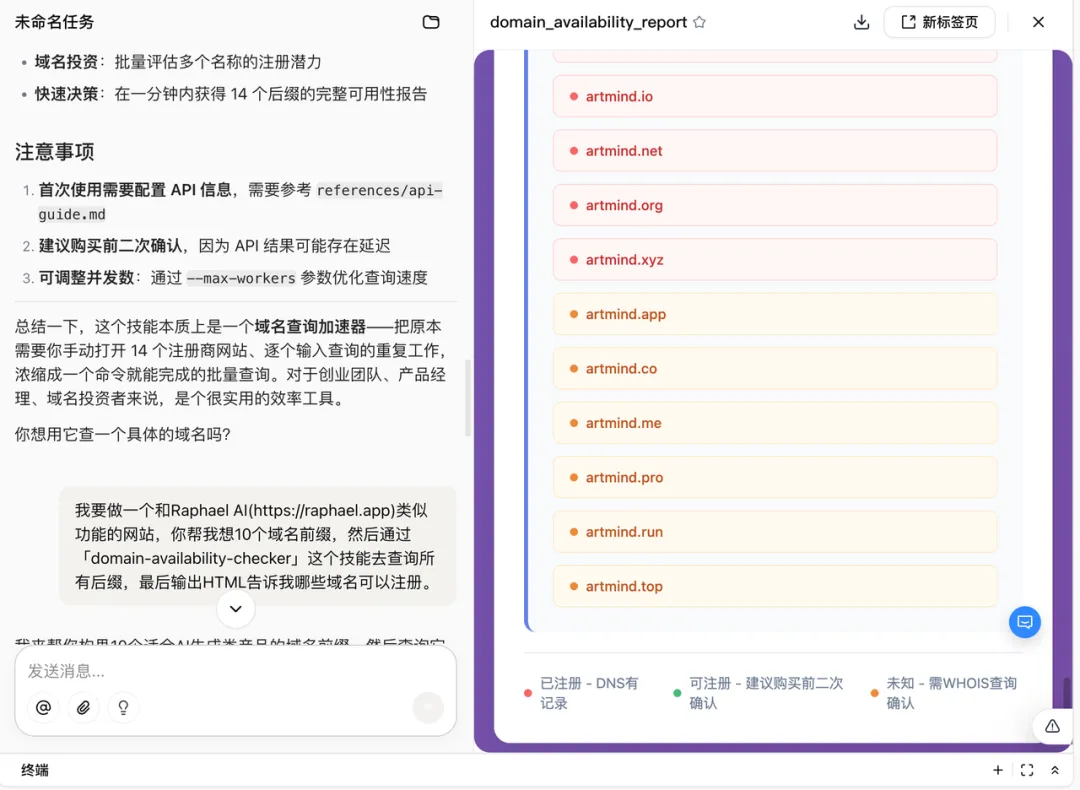The width and height of the screenshot is (1080, 790).
Task: Click the warning triangle icon
Action: point(1052,726)
